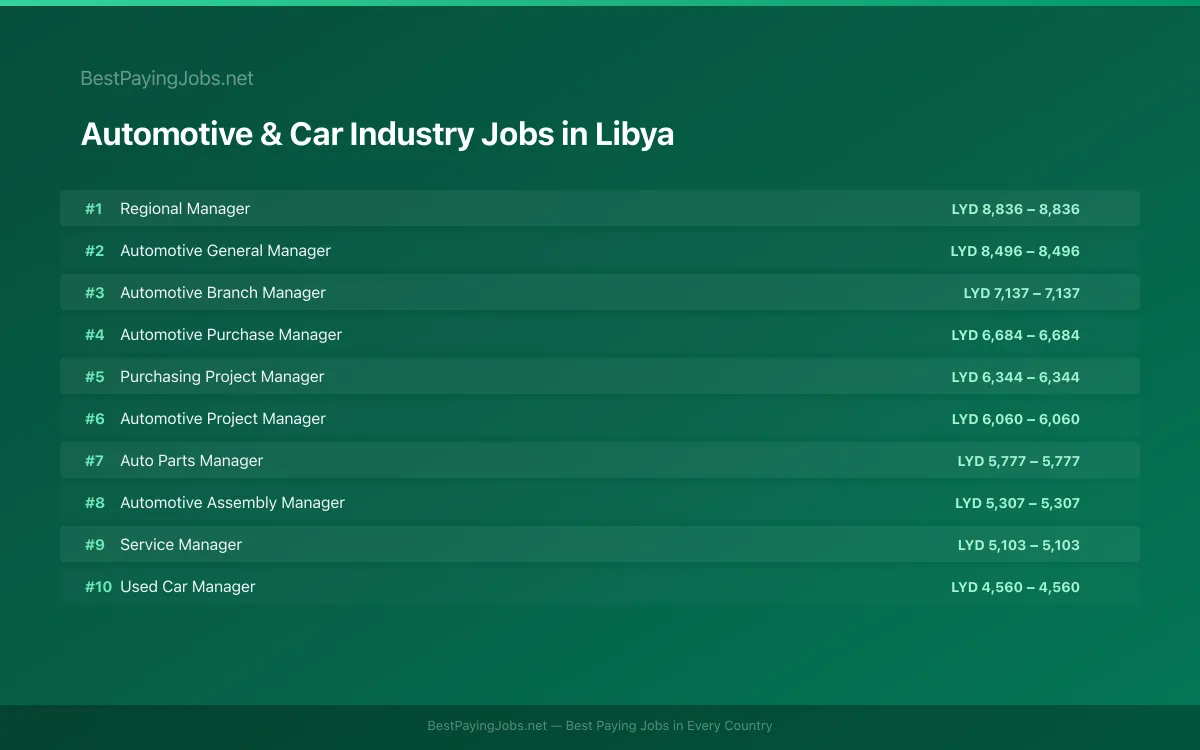Click the #3 rank number
Viewport: 1200px width, 750px height.
point(94,293)
